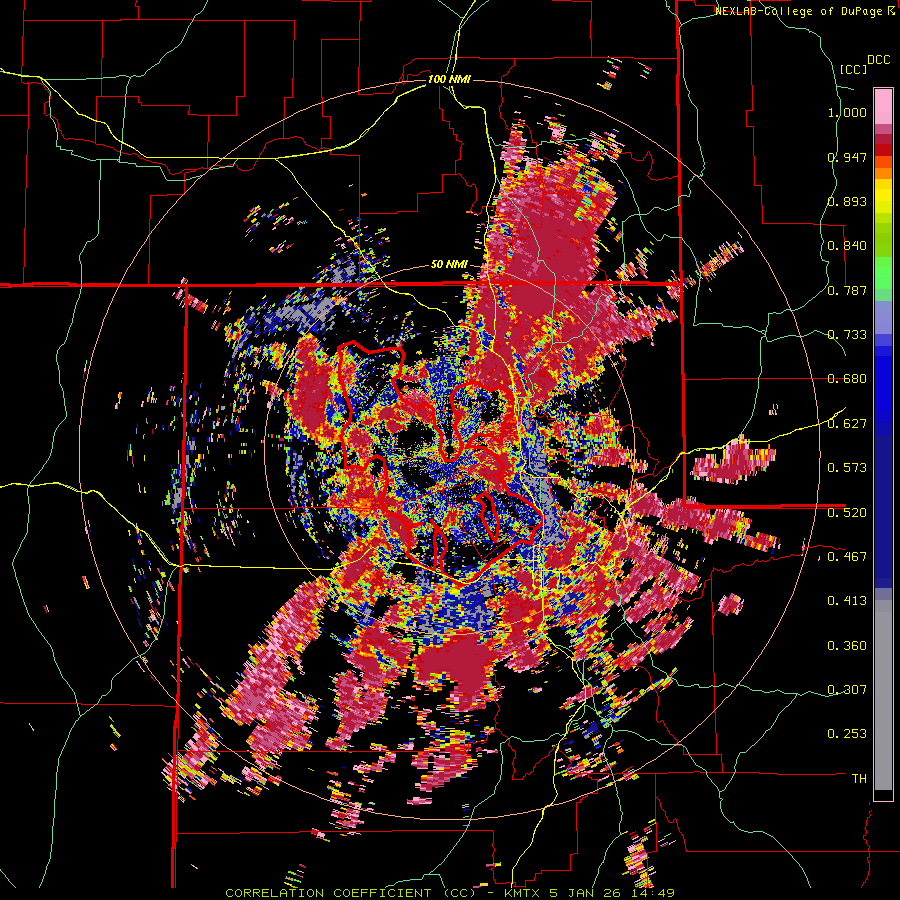Click the 0.840 scale value
The image size is (900, 900).
tap(847, 246)
